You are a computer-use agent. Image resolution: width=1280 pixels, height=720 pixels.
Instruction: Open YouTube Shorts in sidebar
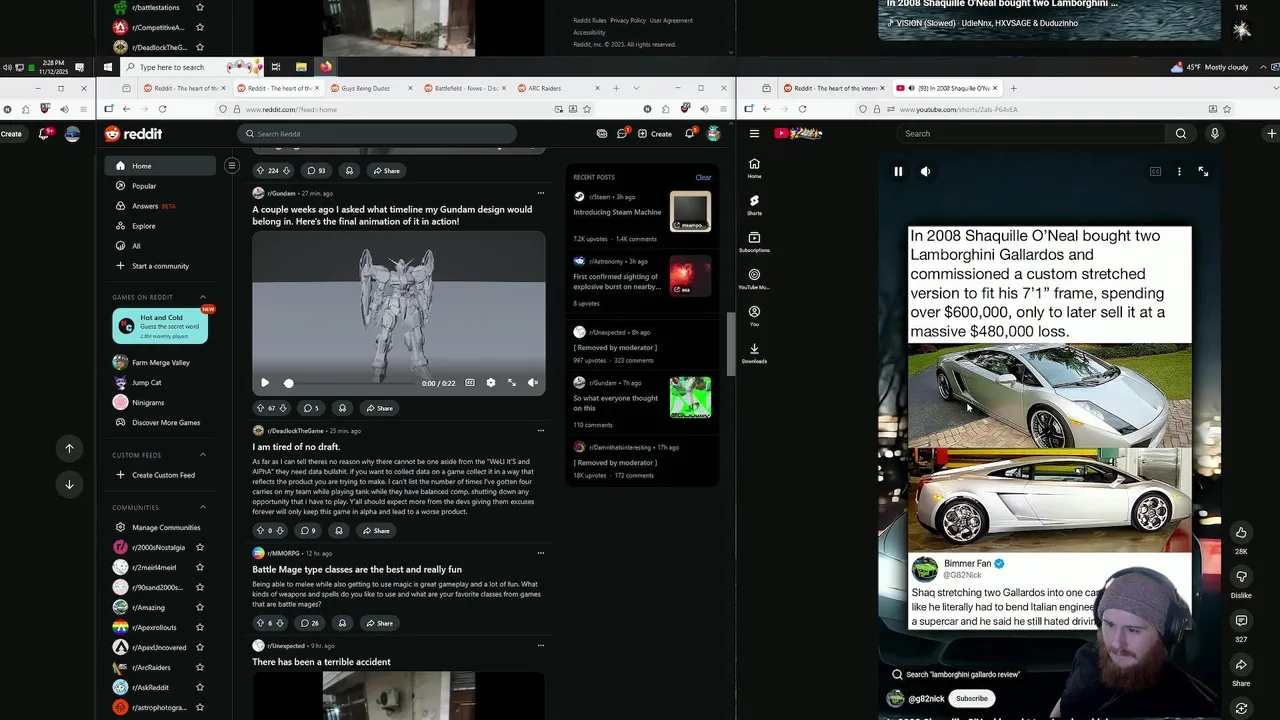tap(754, 205)
